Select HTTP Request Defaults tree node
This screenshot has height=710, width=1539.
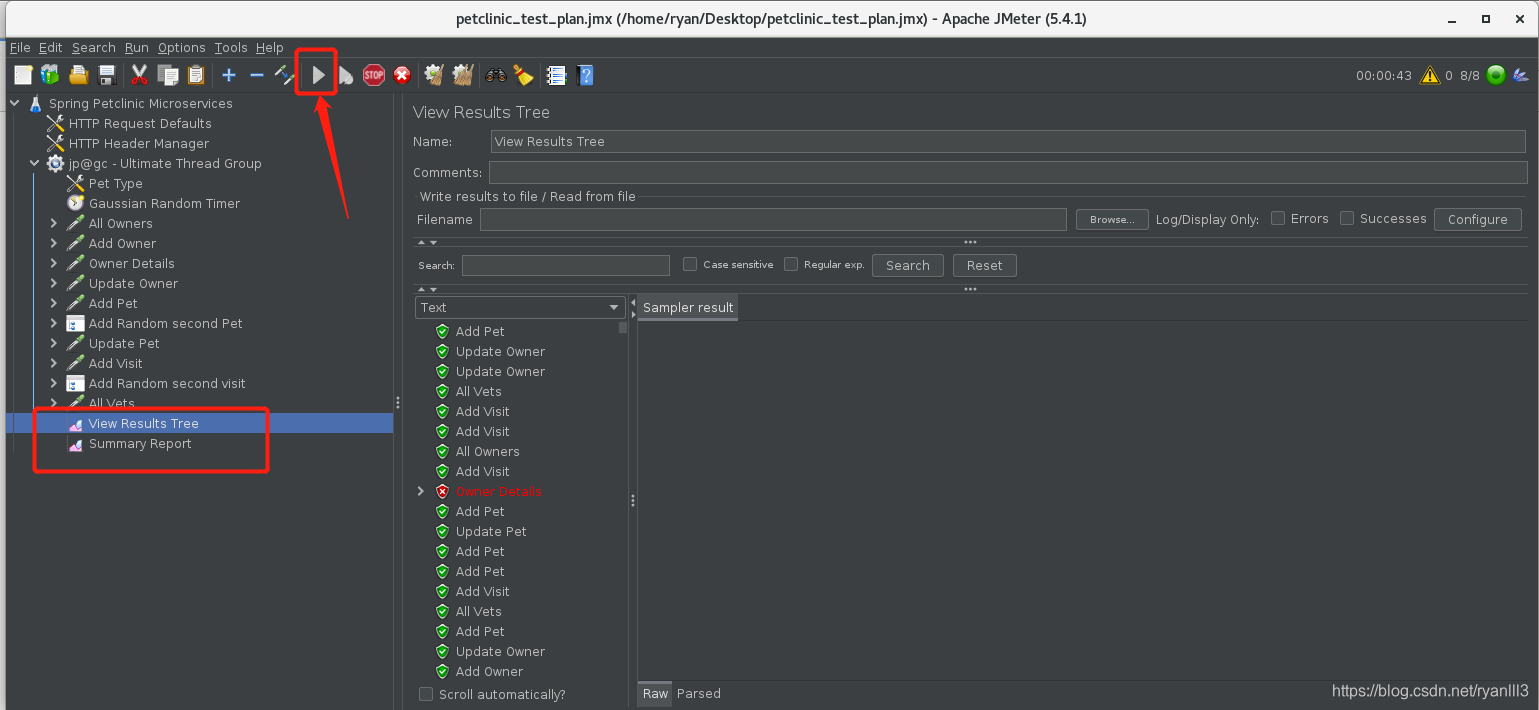(140, 123)
